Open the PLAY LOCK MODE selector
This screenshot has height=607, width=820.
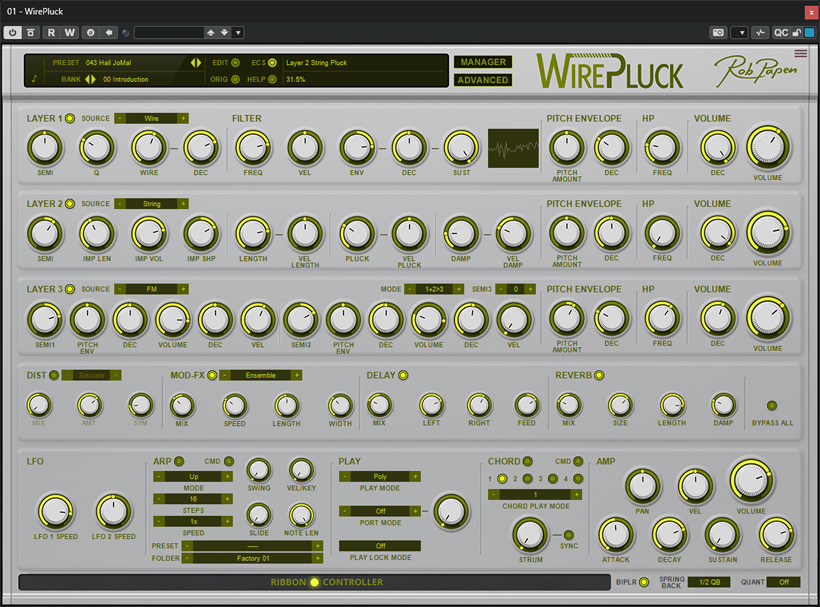pos(380,546)
